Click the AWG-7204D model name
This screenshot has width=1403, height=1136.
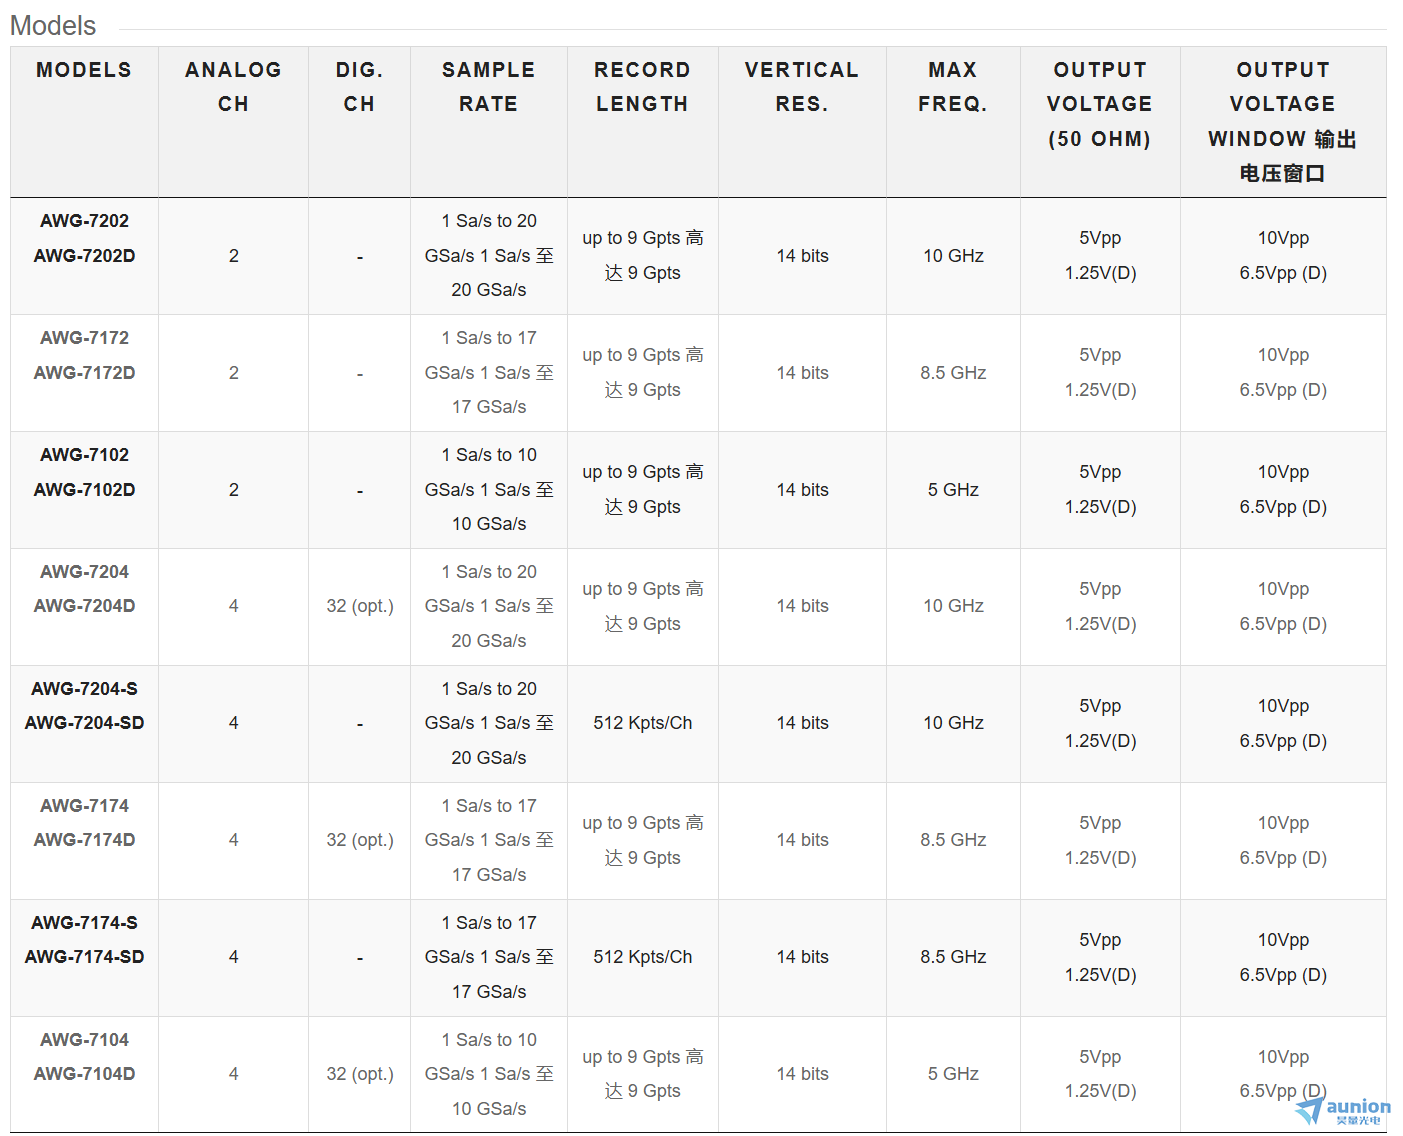[x=84, y=606]
